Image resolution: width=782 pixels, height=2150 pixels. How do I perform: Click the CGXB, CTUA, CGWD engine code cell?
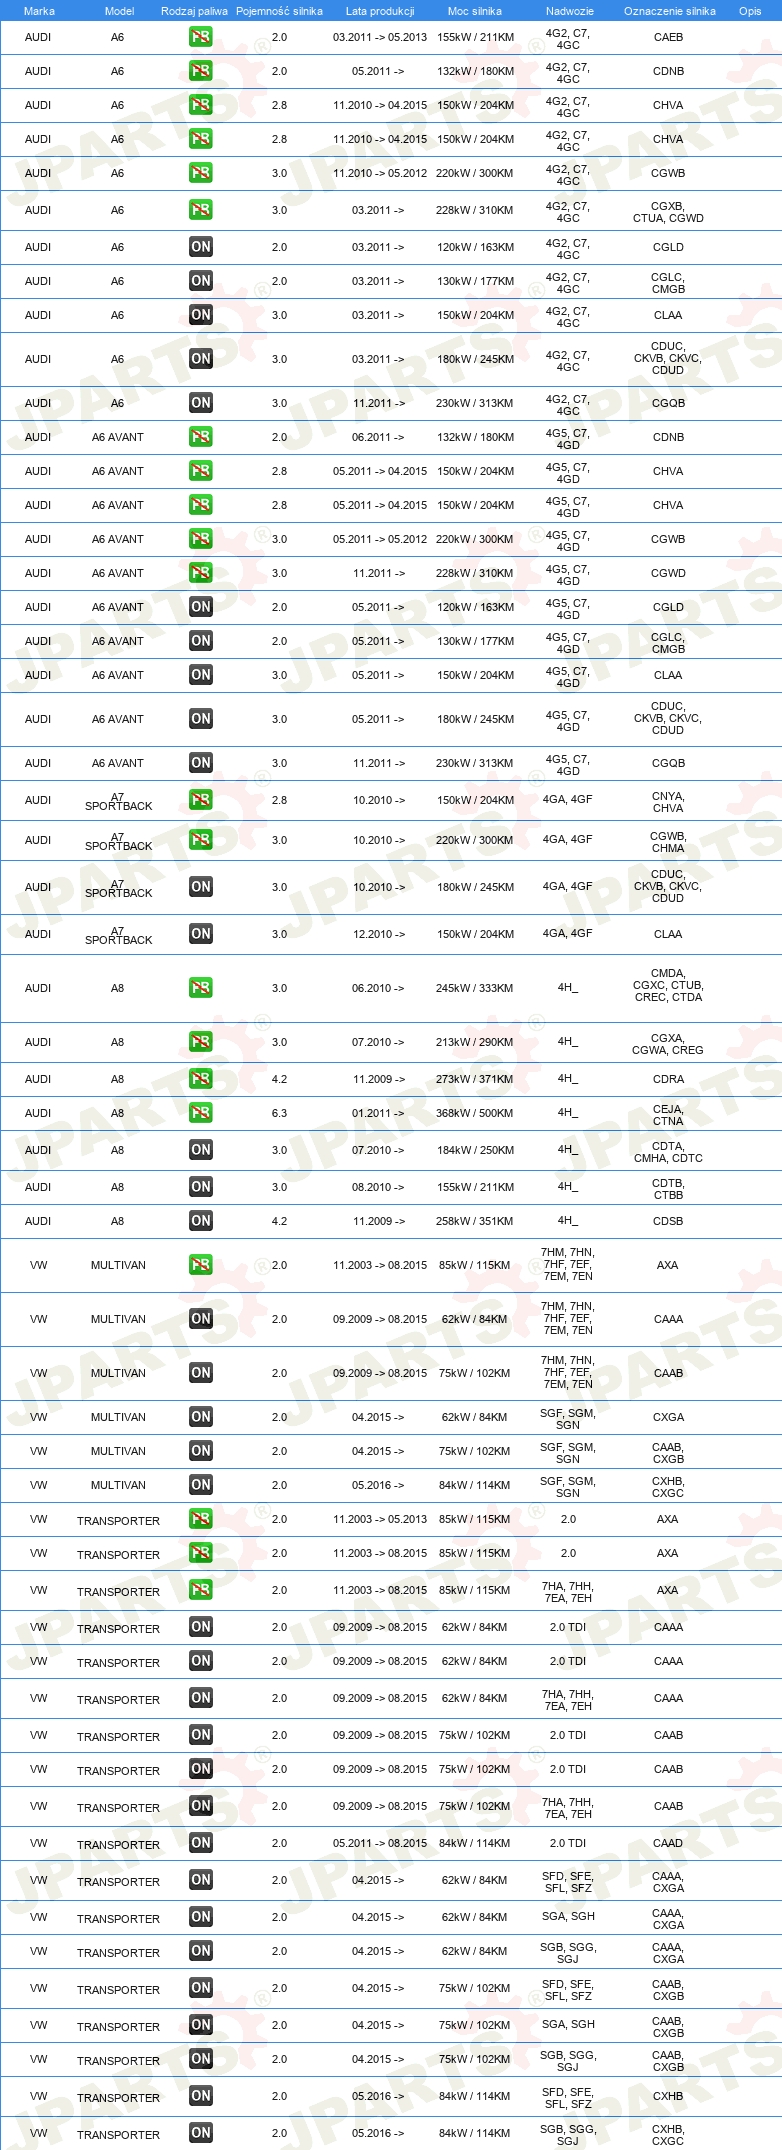click(668, 212)
